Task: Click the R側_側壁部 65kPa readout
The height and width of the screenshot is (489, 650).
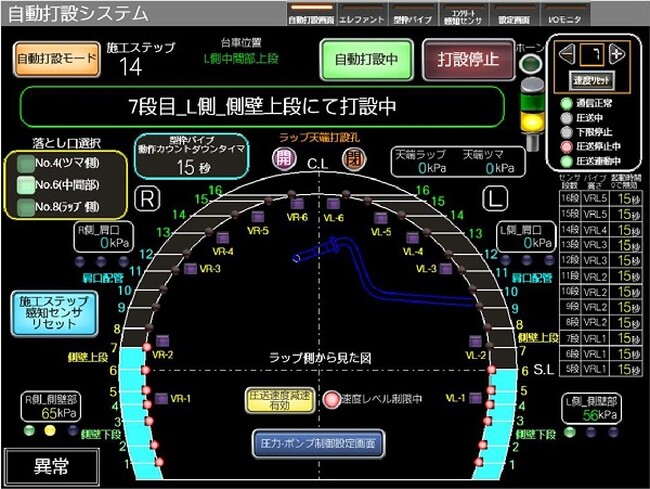Action: (51, 407)
